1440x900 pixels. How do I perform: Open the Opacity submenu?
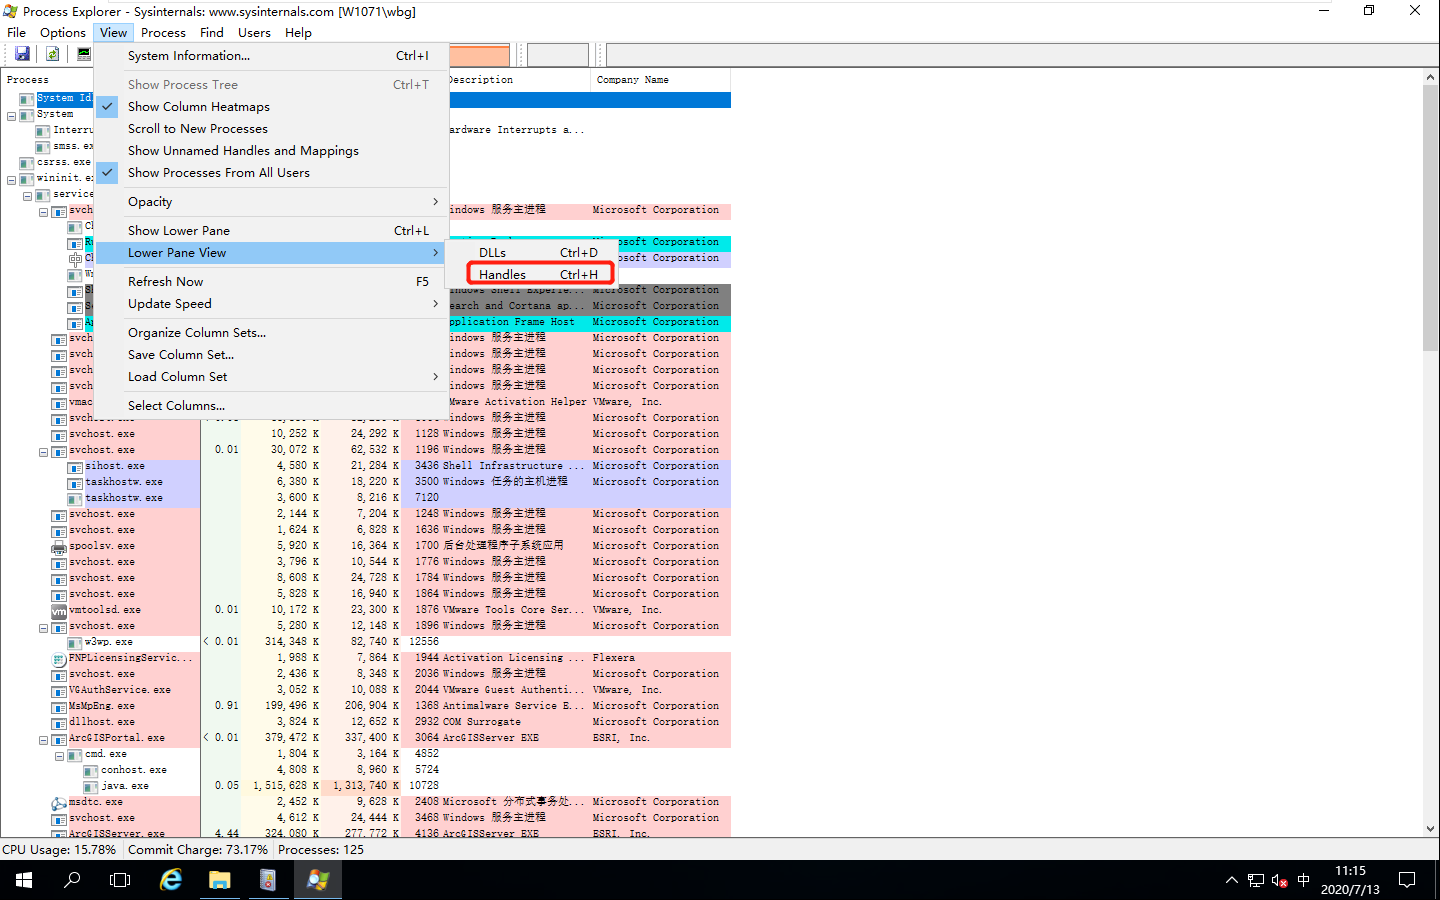272,202
